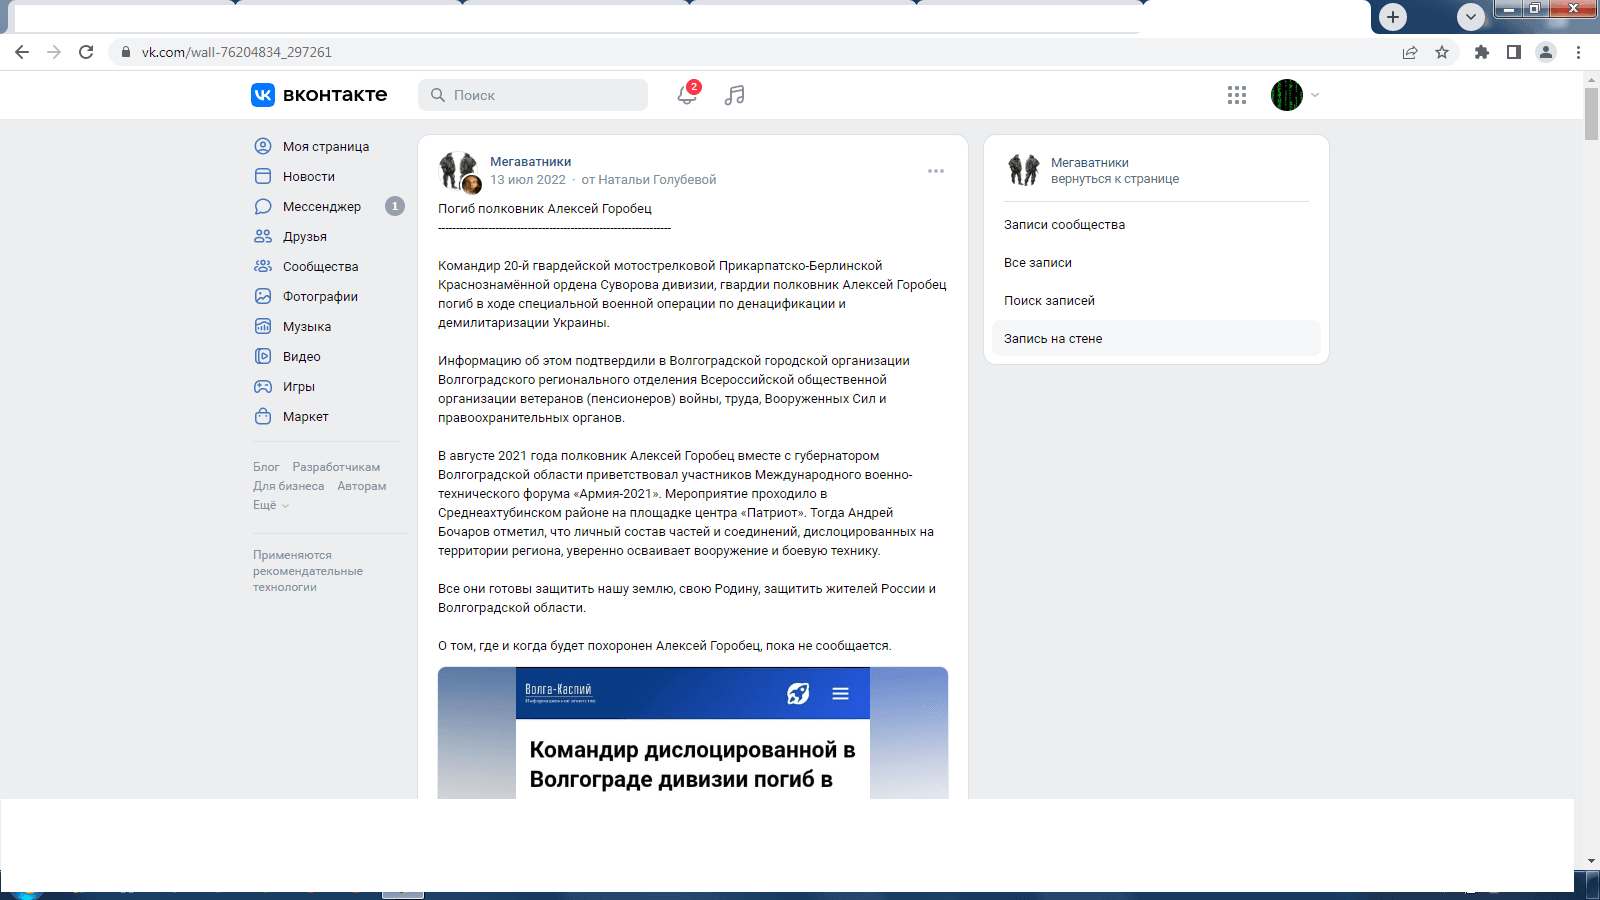The image size is (1600, 900).
Task: Open Моя страница in sidebar
Action: (x=326, y=146)
